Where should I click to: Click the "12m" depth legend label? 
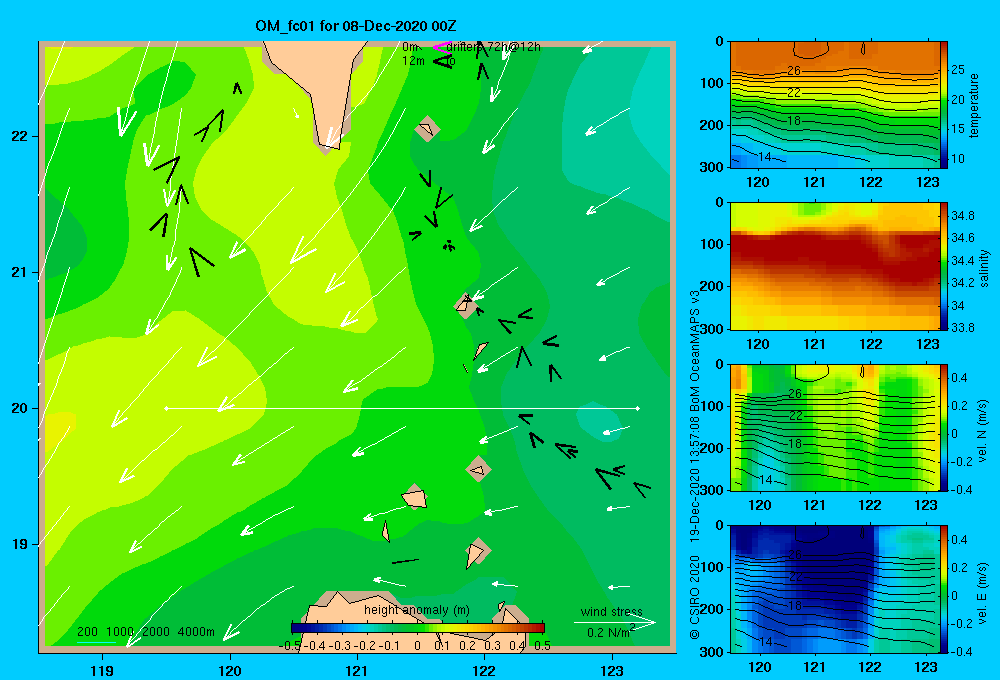coord(413,61)
